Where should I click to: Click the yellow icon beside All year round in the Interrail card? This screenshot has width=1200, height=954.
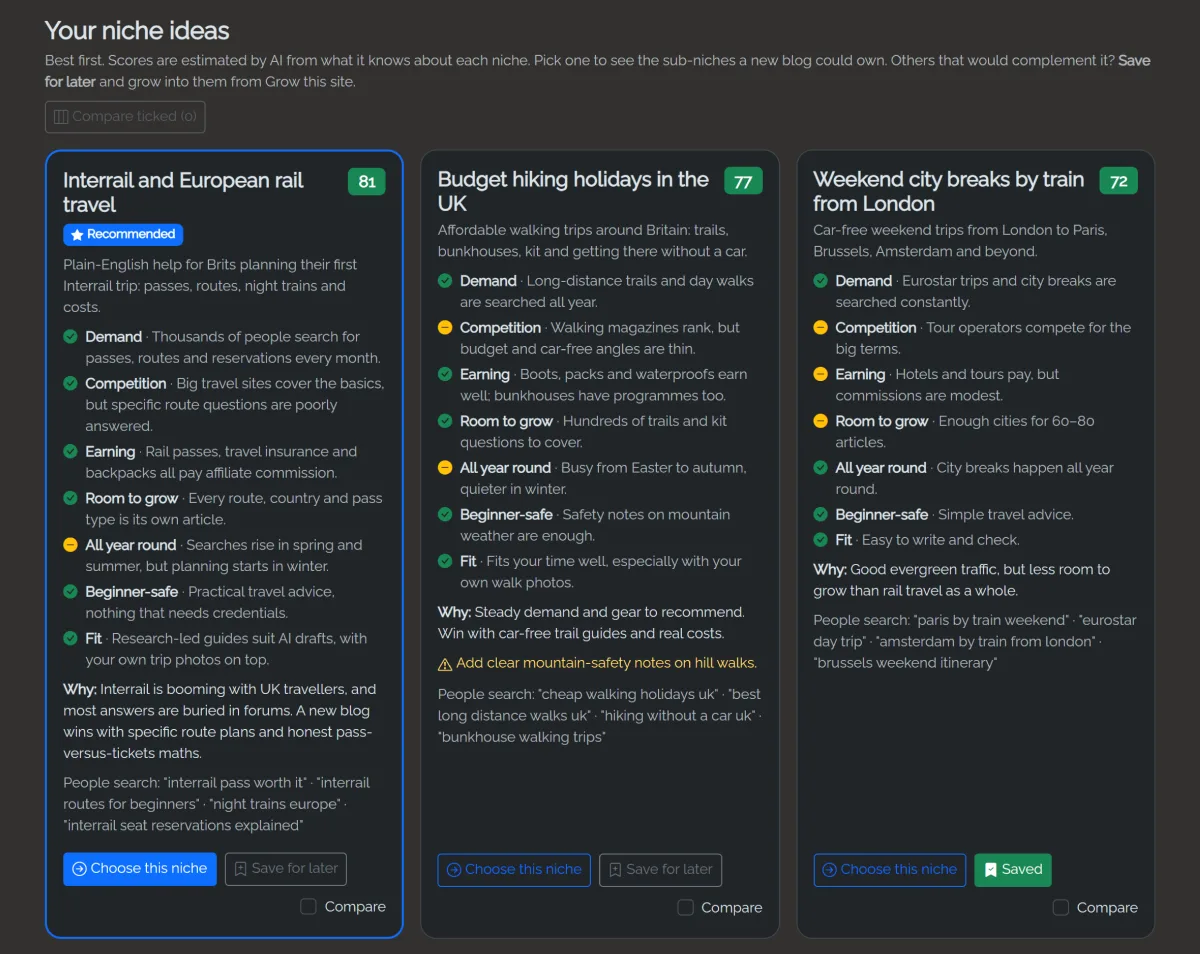point(70,545)
